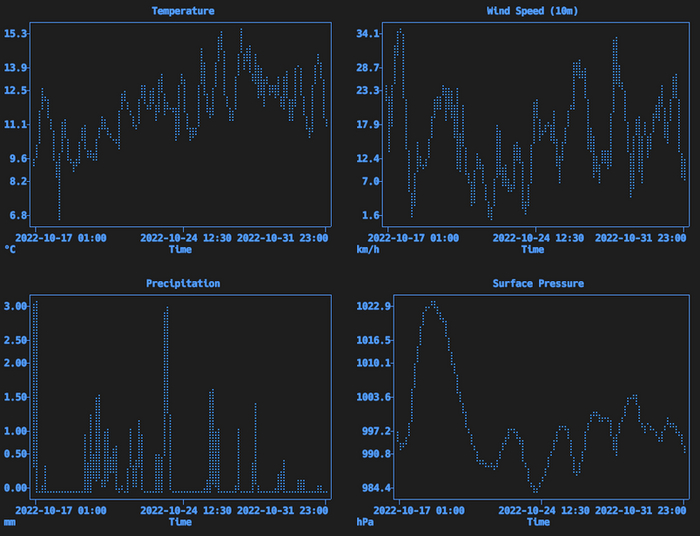Click the mm unit label under Precipitation chart
This screenshot has width=700, height=536.
point(10,521)
